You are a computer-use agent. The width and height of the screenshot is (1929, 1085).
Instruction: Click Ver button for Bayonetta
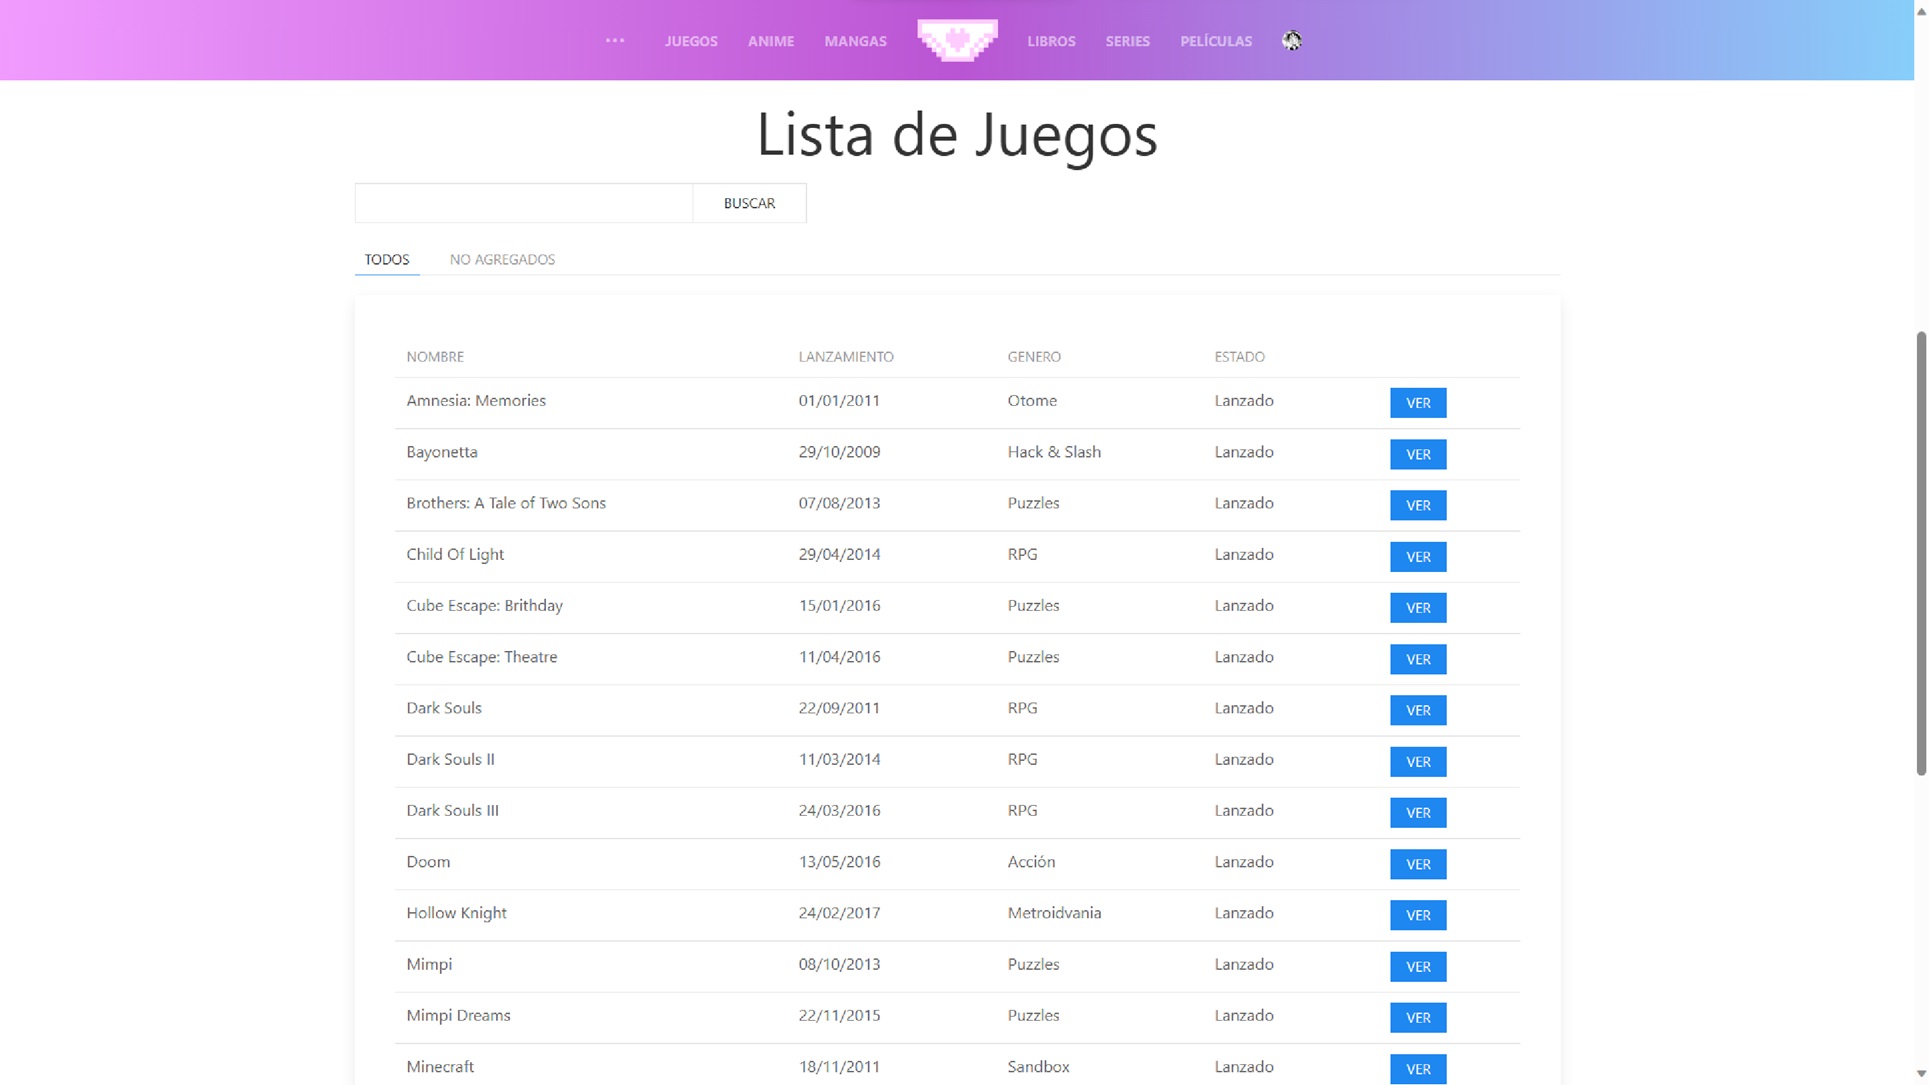(1417, 454)
